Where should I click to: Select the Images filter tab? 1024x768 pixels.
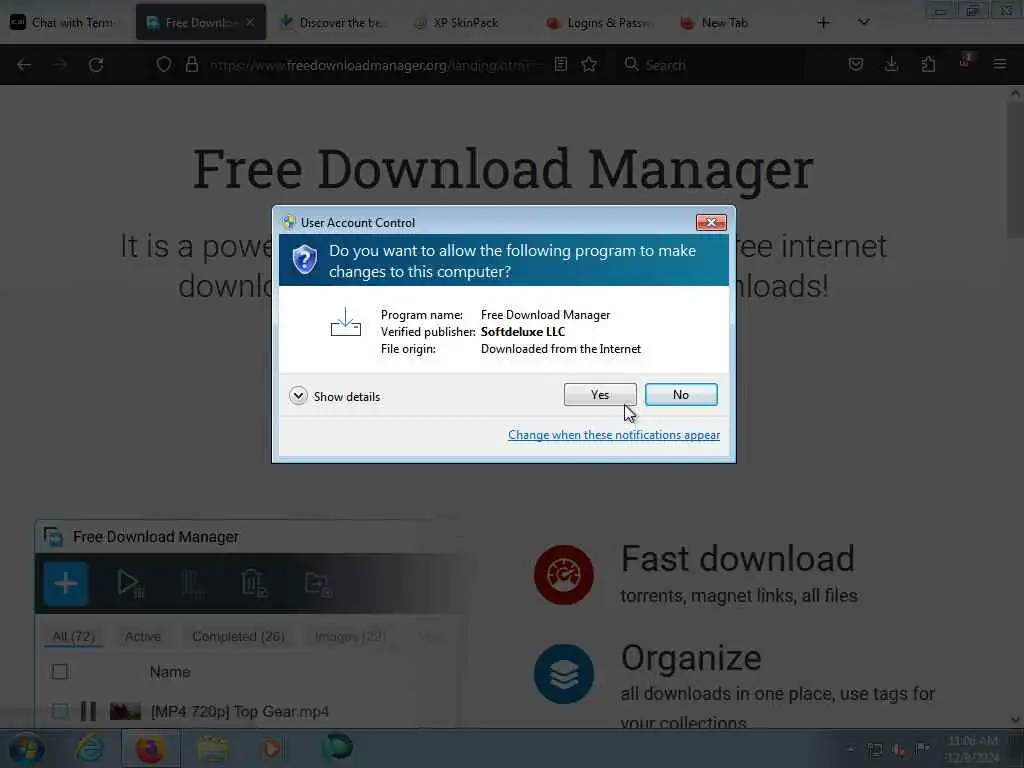[350, 636]
